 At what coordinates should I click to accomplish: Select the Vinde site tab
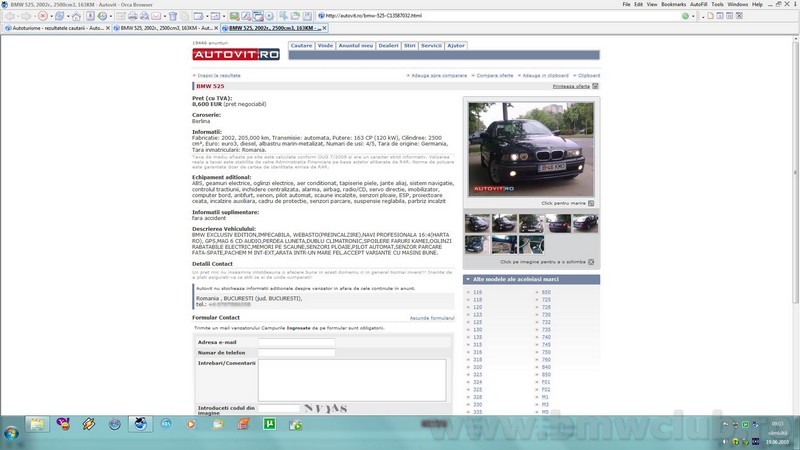pyautogui.click(x=325, y=45)
